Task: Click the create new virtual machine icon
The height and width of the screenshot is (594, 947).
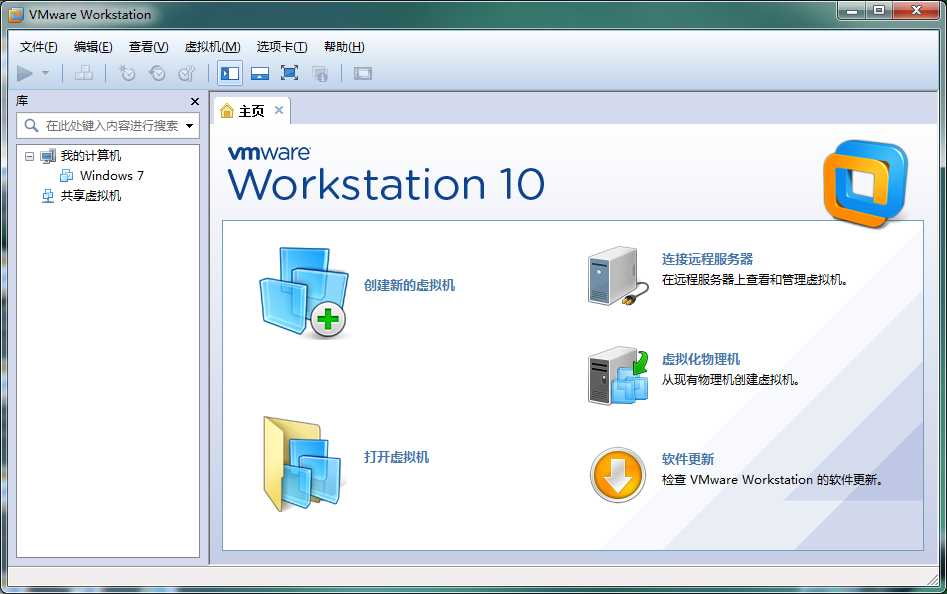Action: coord(304,292)
